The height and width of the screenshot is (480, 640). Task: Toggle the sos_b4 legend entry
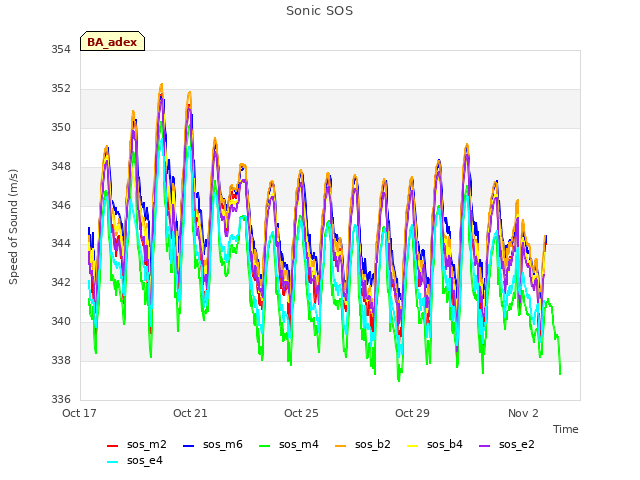(435, 444)
